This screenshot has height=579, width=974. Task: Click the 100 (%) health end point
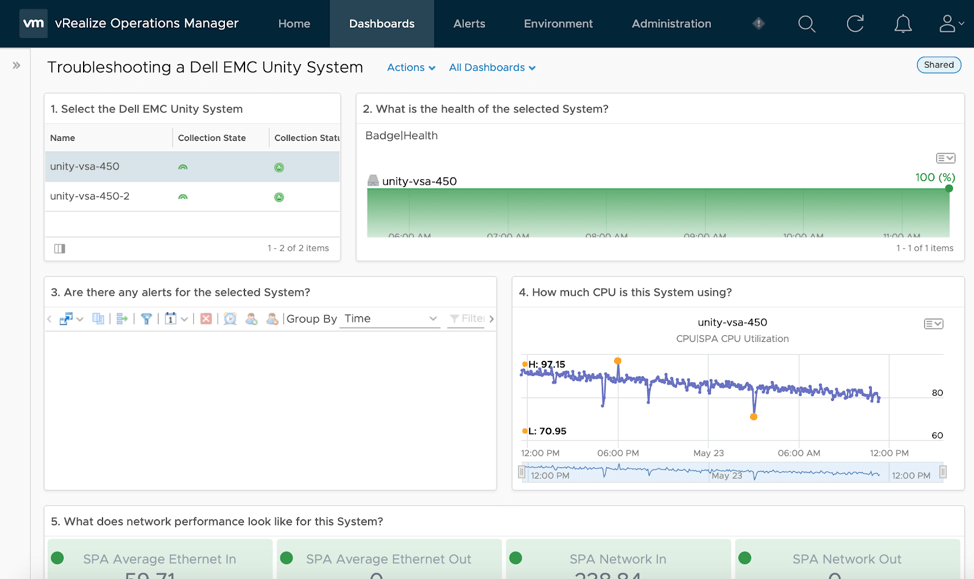(949, 188)
